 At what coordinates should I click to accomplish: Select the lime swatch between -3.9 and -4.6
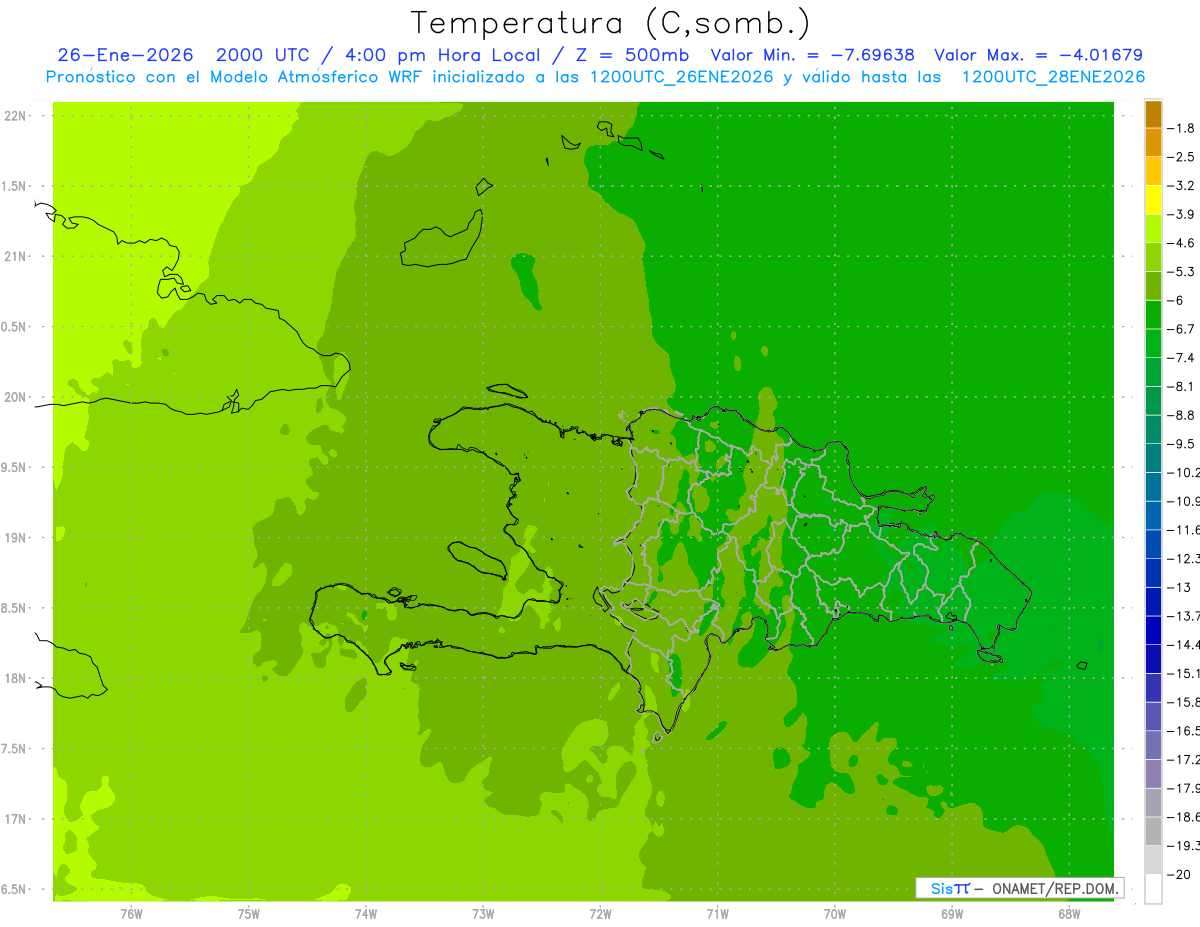click(x=1153, y=229)
